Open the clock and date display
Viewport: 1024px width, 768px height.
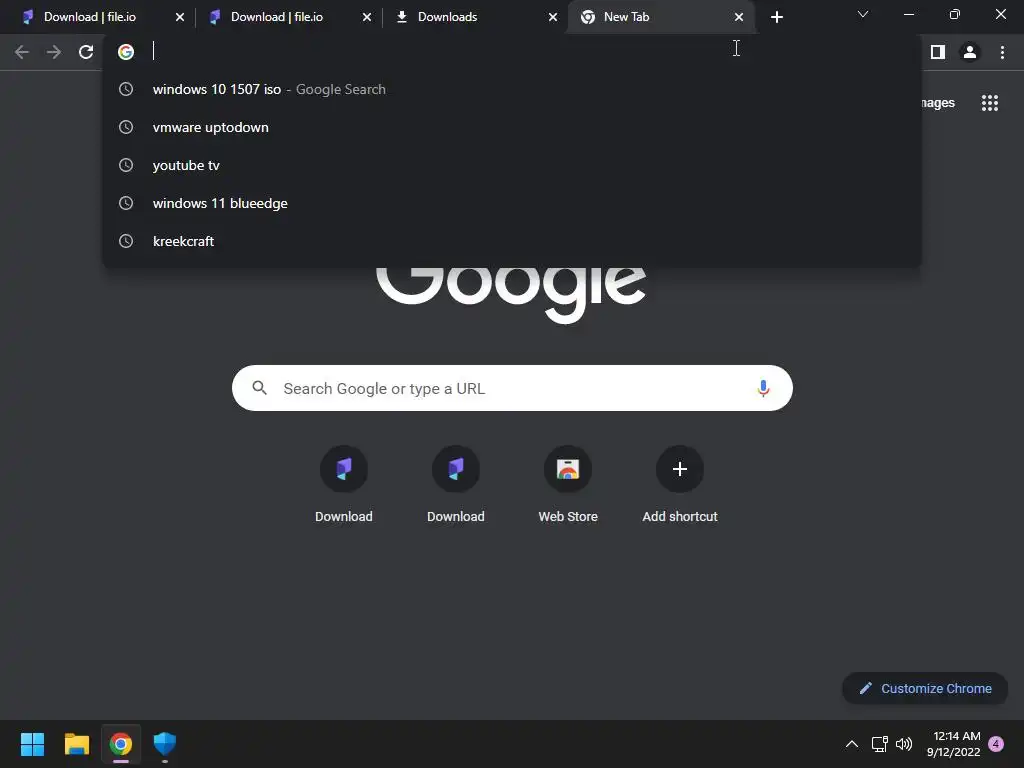pyautogui.click(x=953, y=744)
